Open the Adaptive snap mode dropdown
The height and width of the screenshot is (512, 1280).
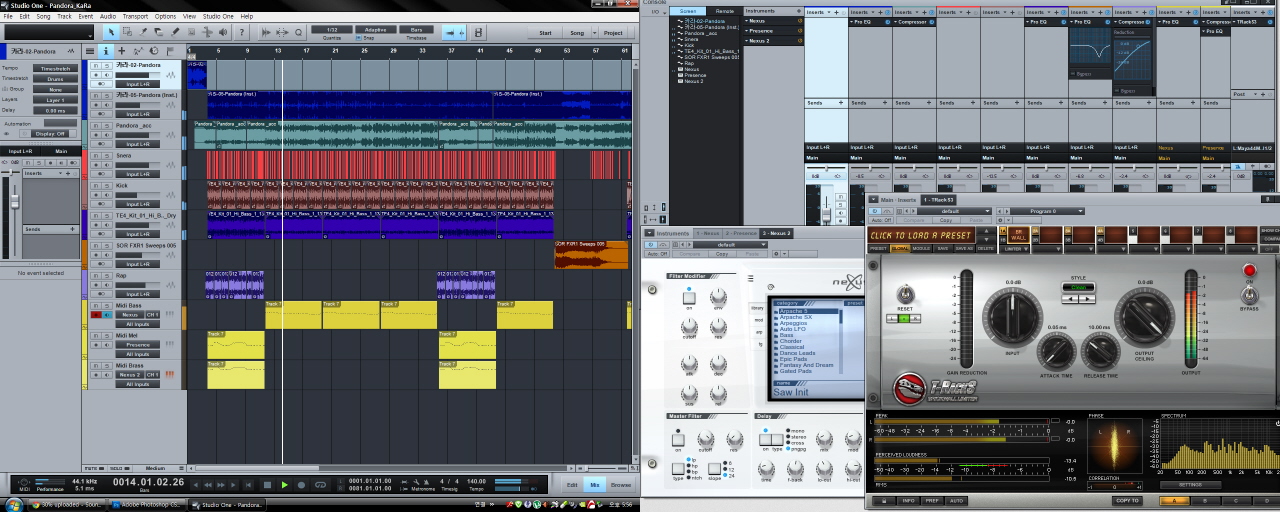(376, 30)
